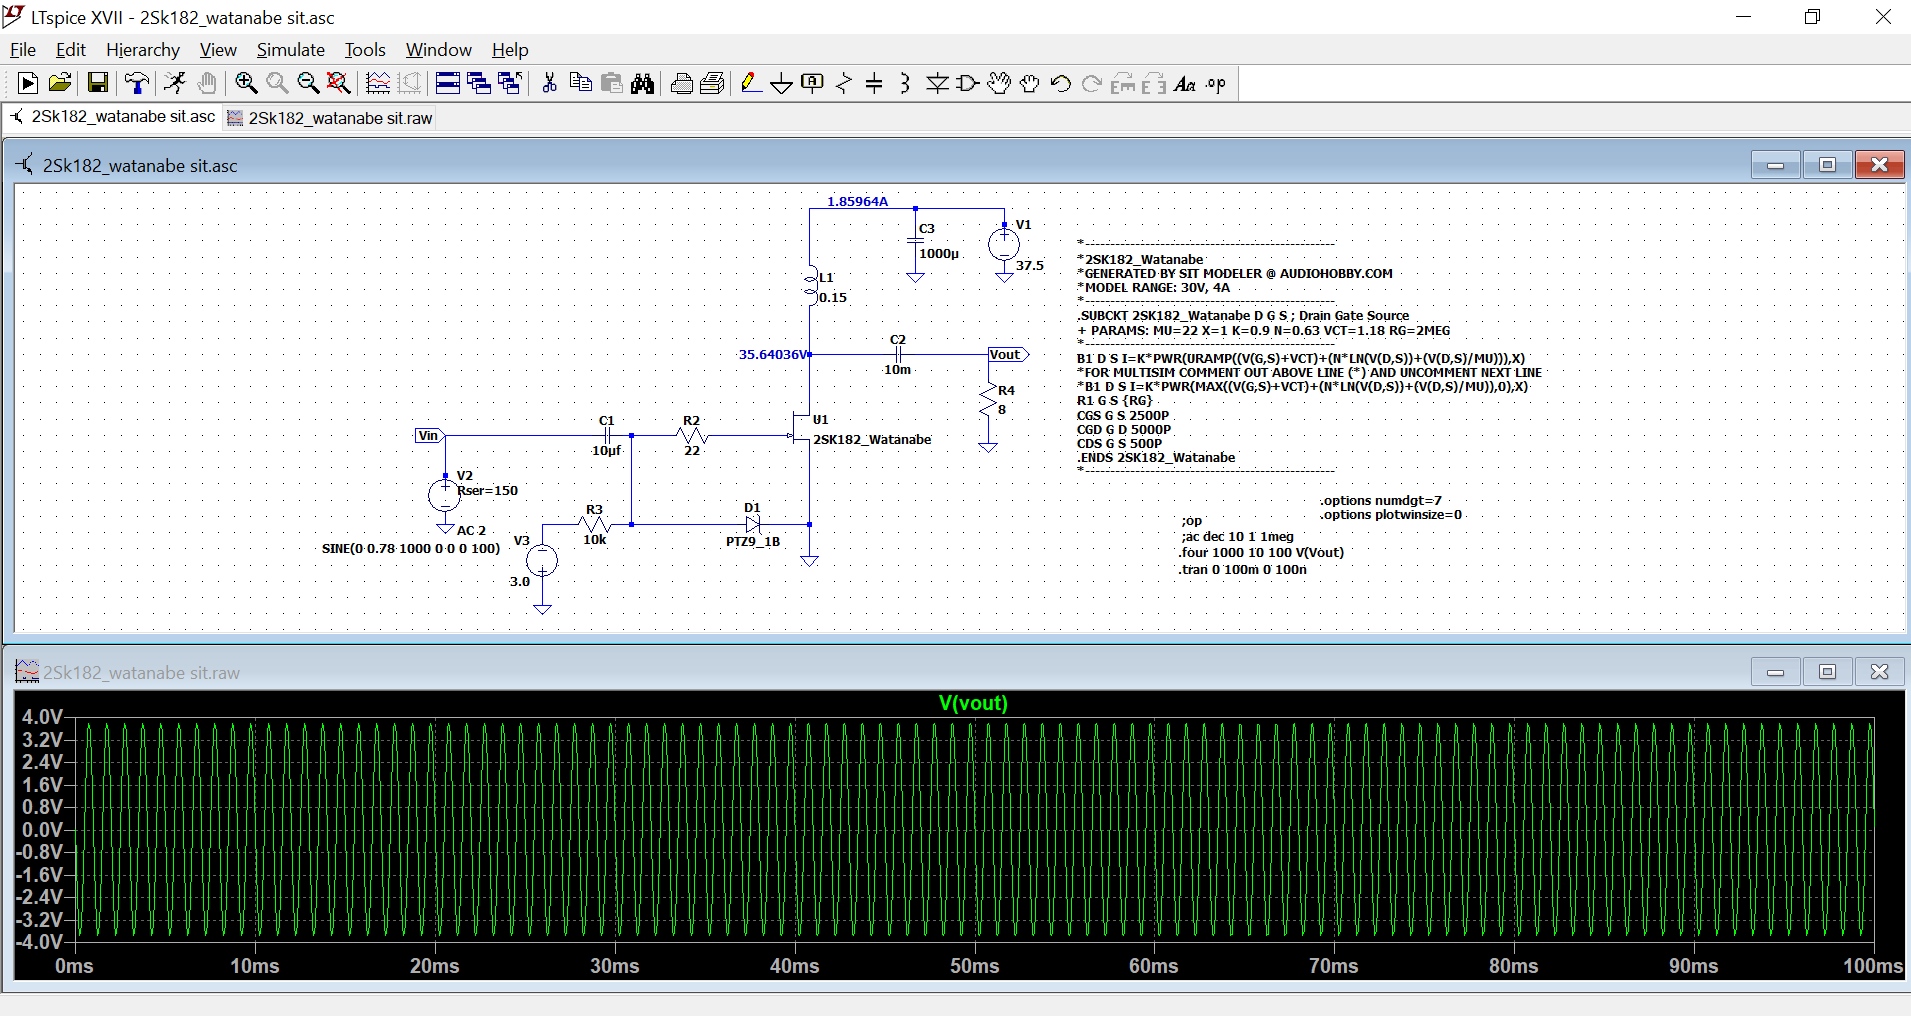Select the Text Aa tool
Screen dimensions: 1911x1016
point(1185,84)
